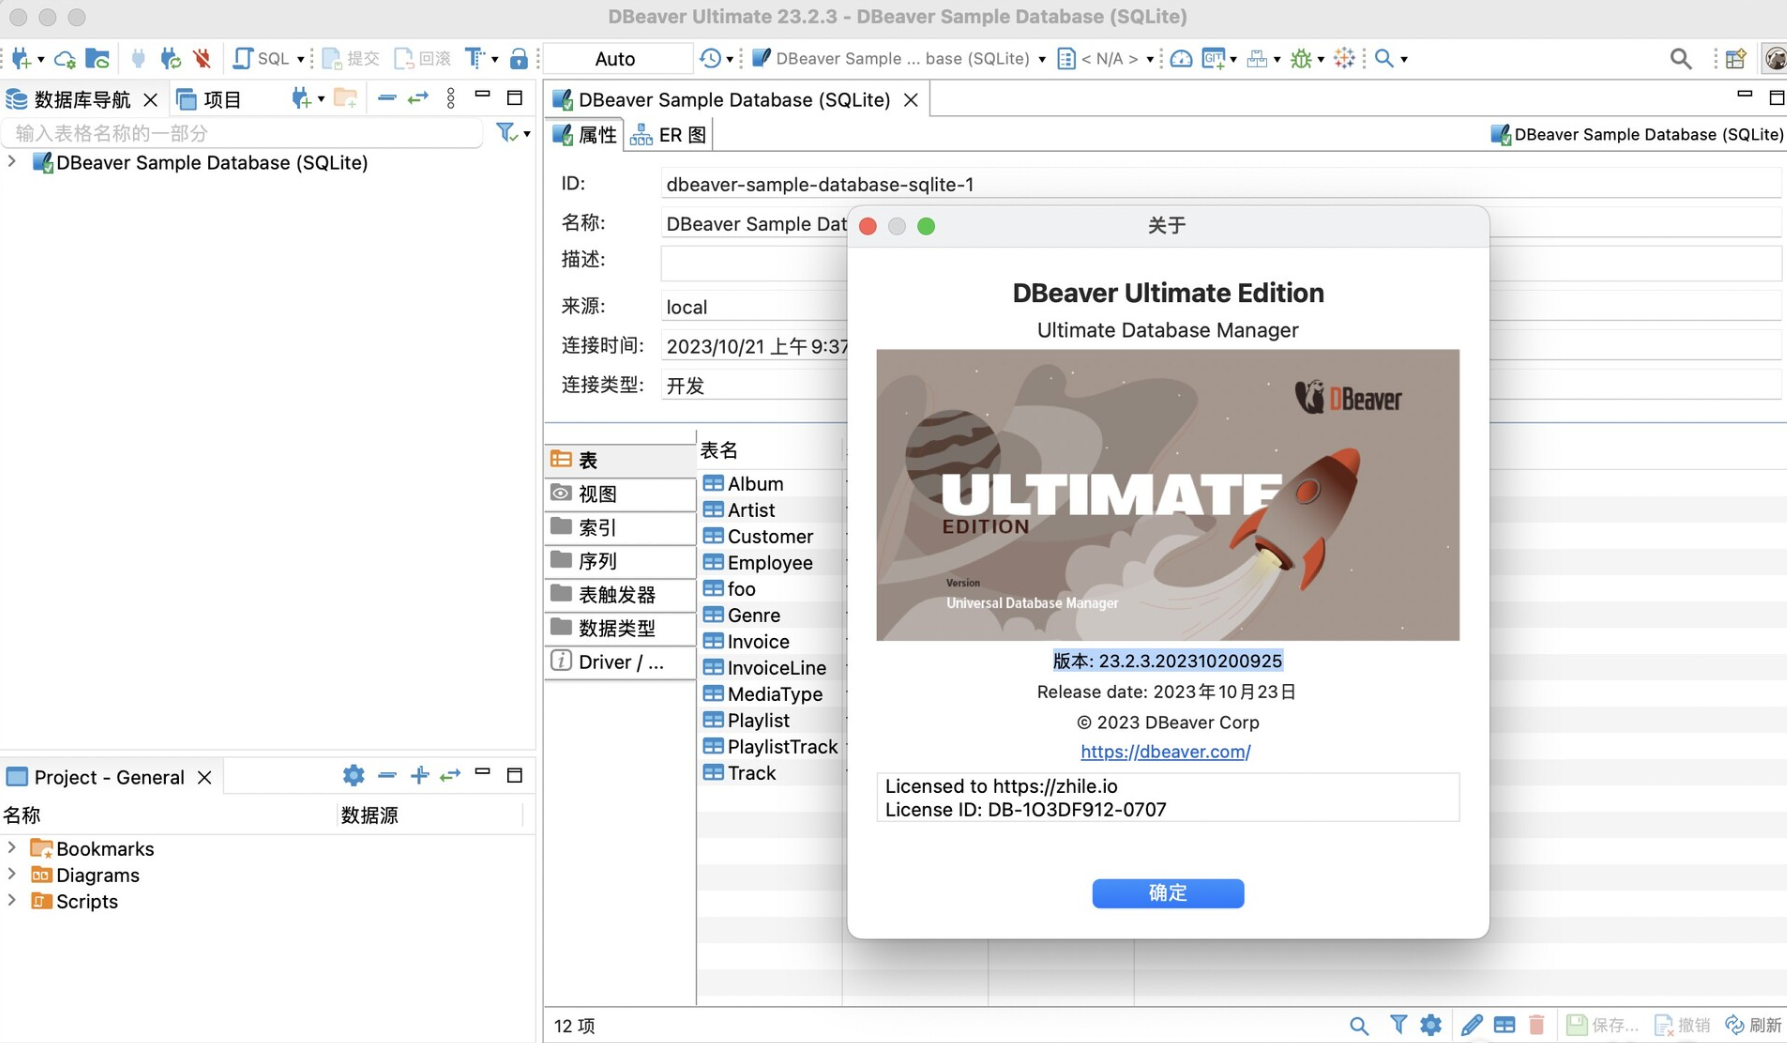Screen dimensions: 1787x1043
Task: Click the plus expand icon in Project panel
Action: click(419, 776)
